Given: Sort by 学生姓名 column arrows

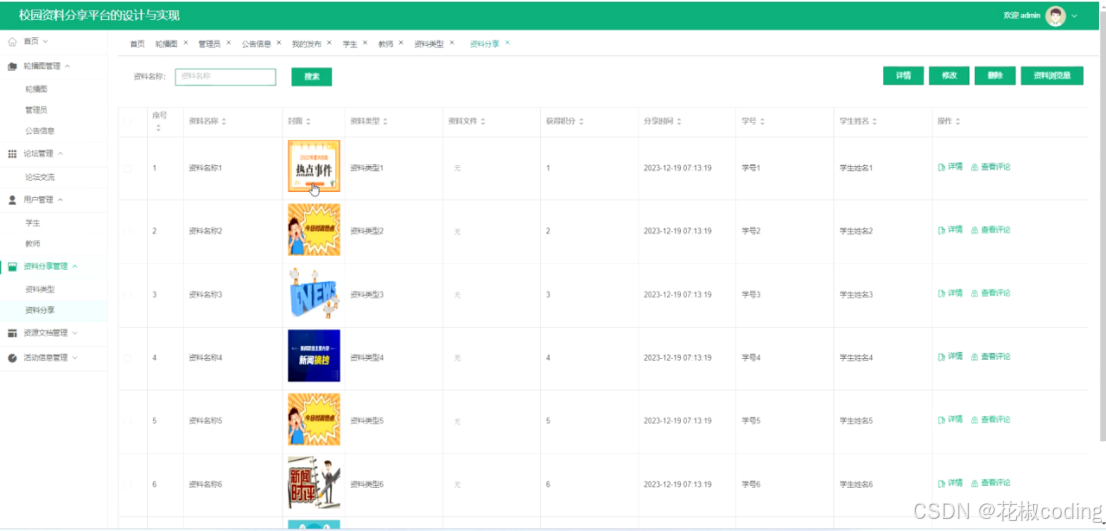Looking at the screenshot, I should (875, 121).
